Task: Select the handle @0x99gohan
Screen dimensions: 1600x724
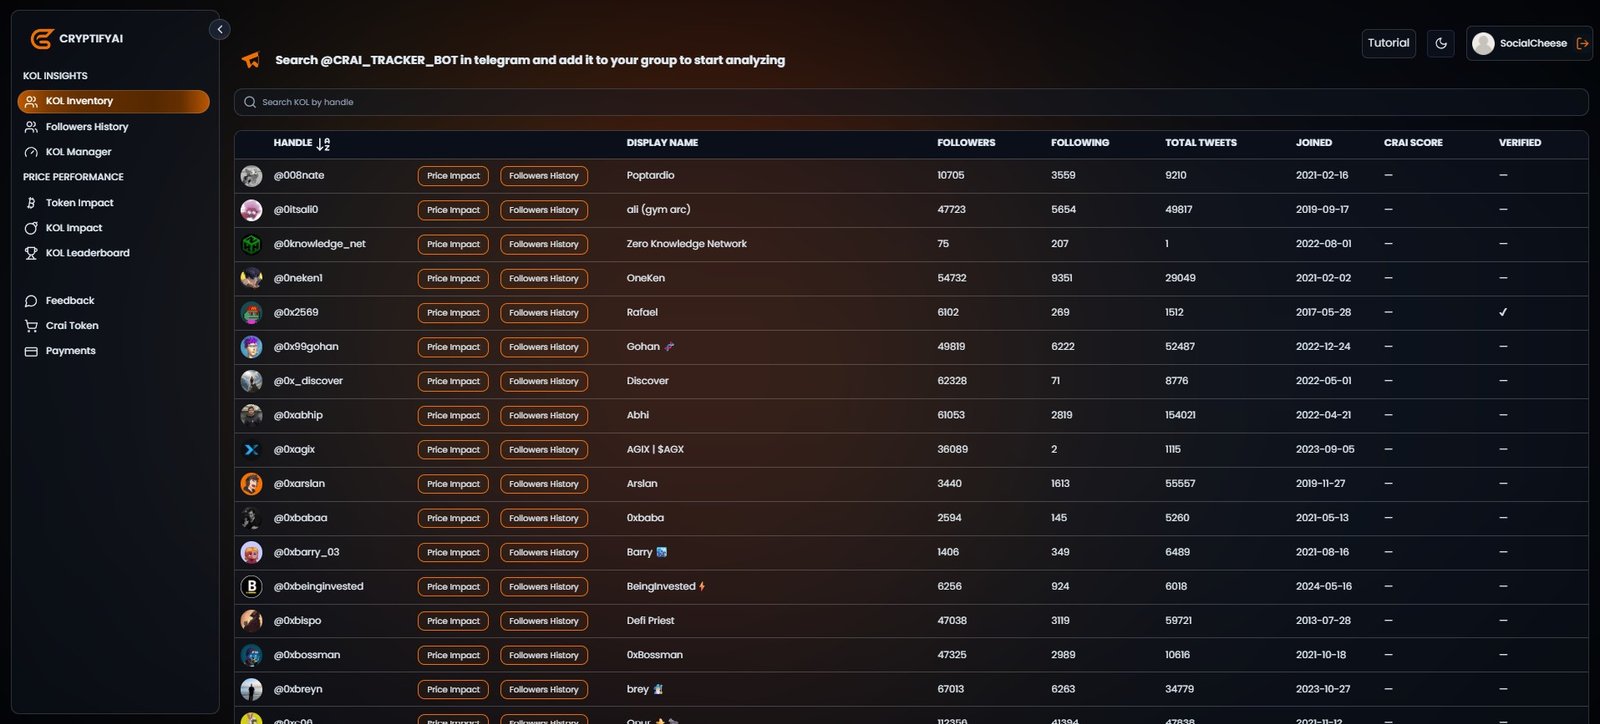Action: (306, 347)
